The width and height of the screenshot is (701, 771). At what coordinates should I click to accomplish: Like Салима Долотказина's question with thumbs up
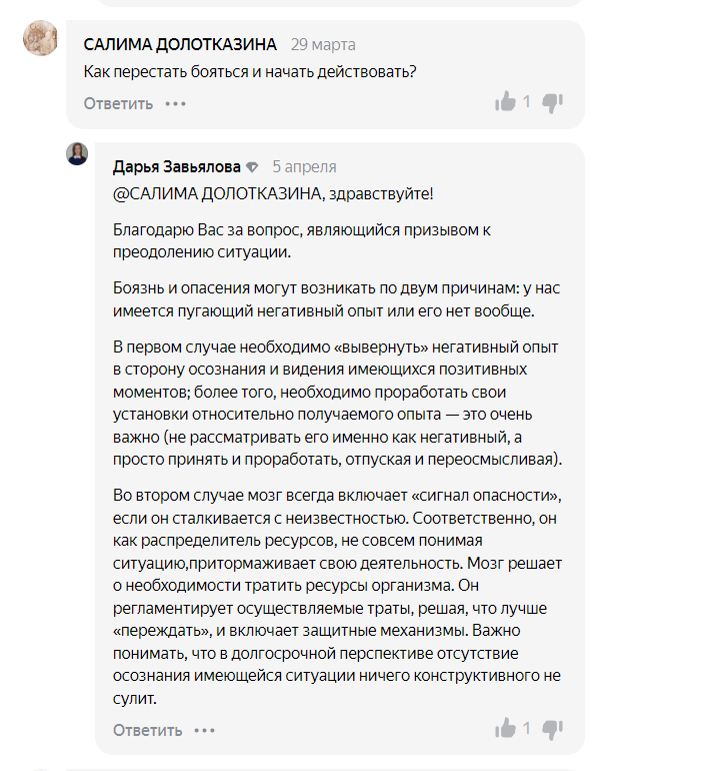(505, 102)
